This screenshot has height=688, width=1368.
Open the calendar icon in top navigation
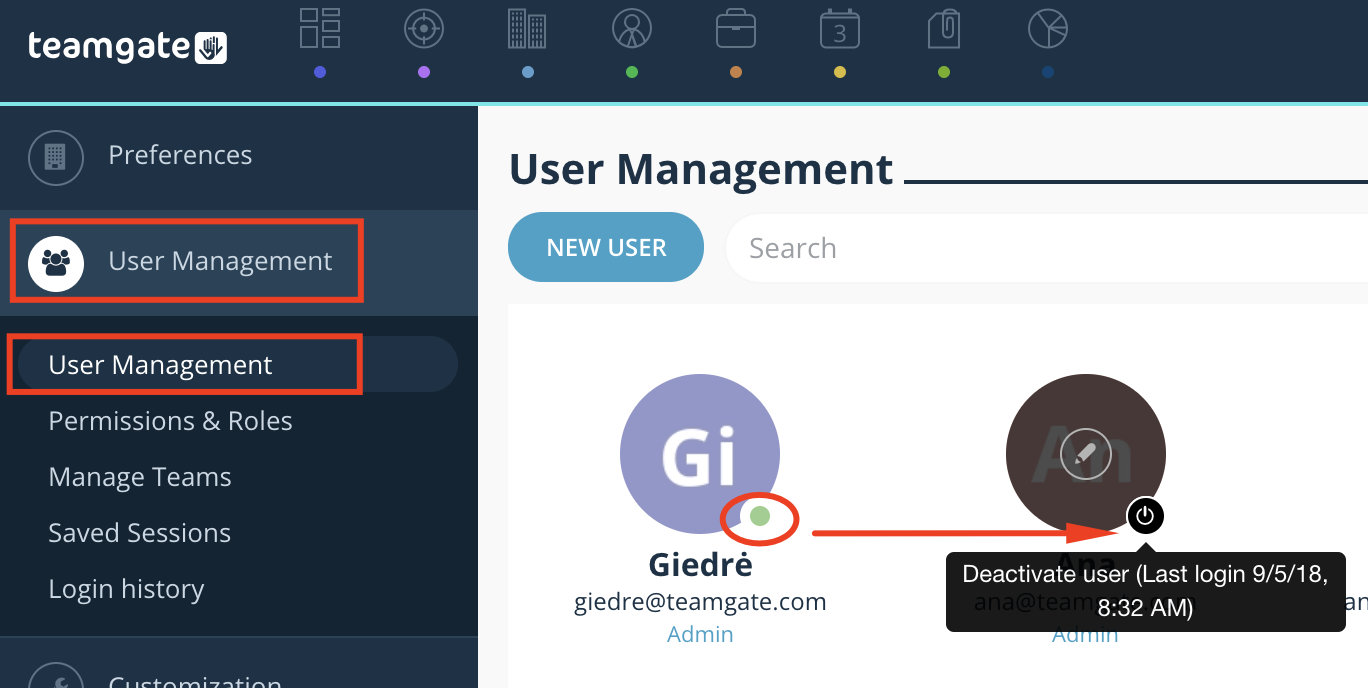[x=840, y=29]
